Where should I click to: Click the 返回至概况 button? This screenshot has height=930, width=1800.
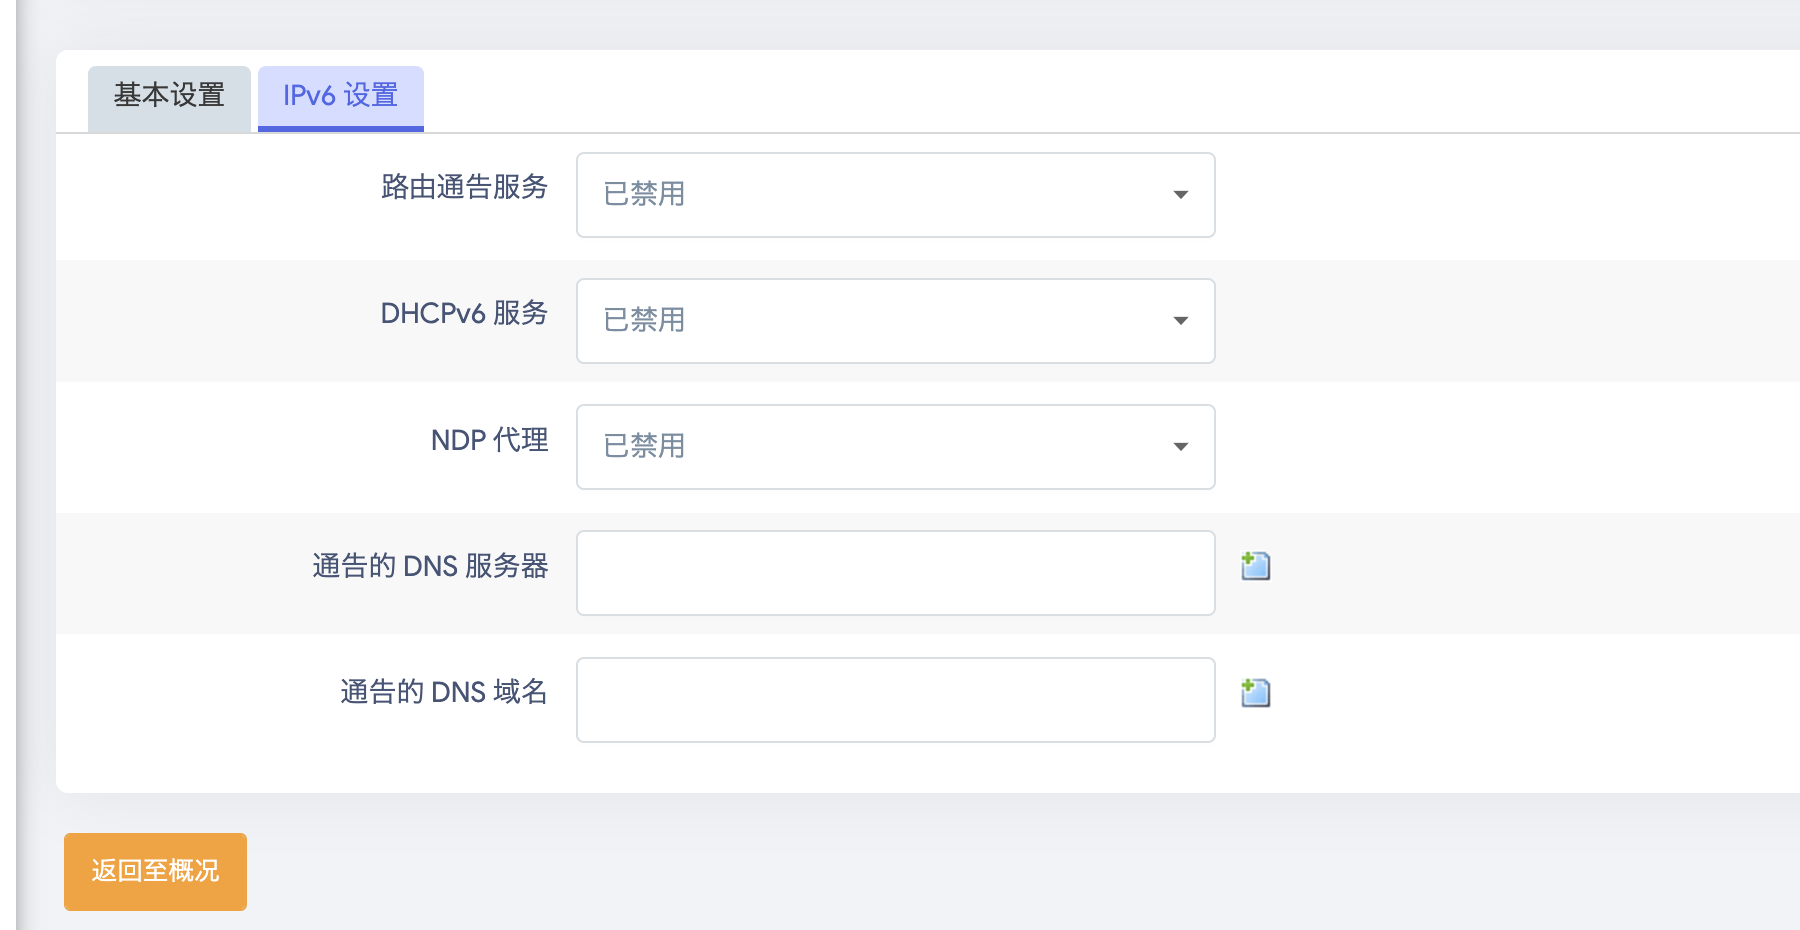coord(155,871)
